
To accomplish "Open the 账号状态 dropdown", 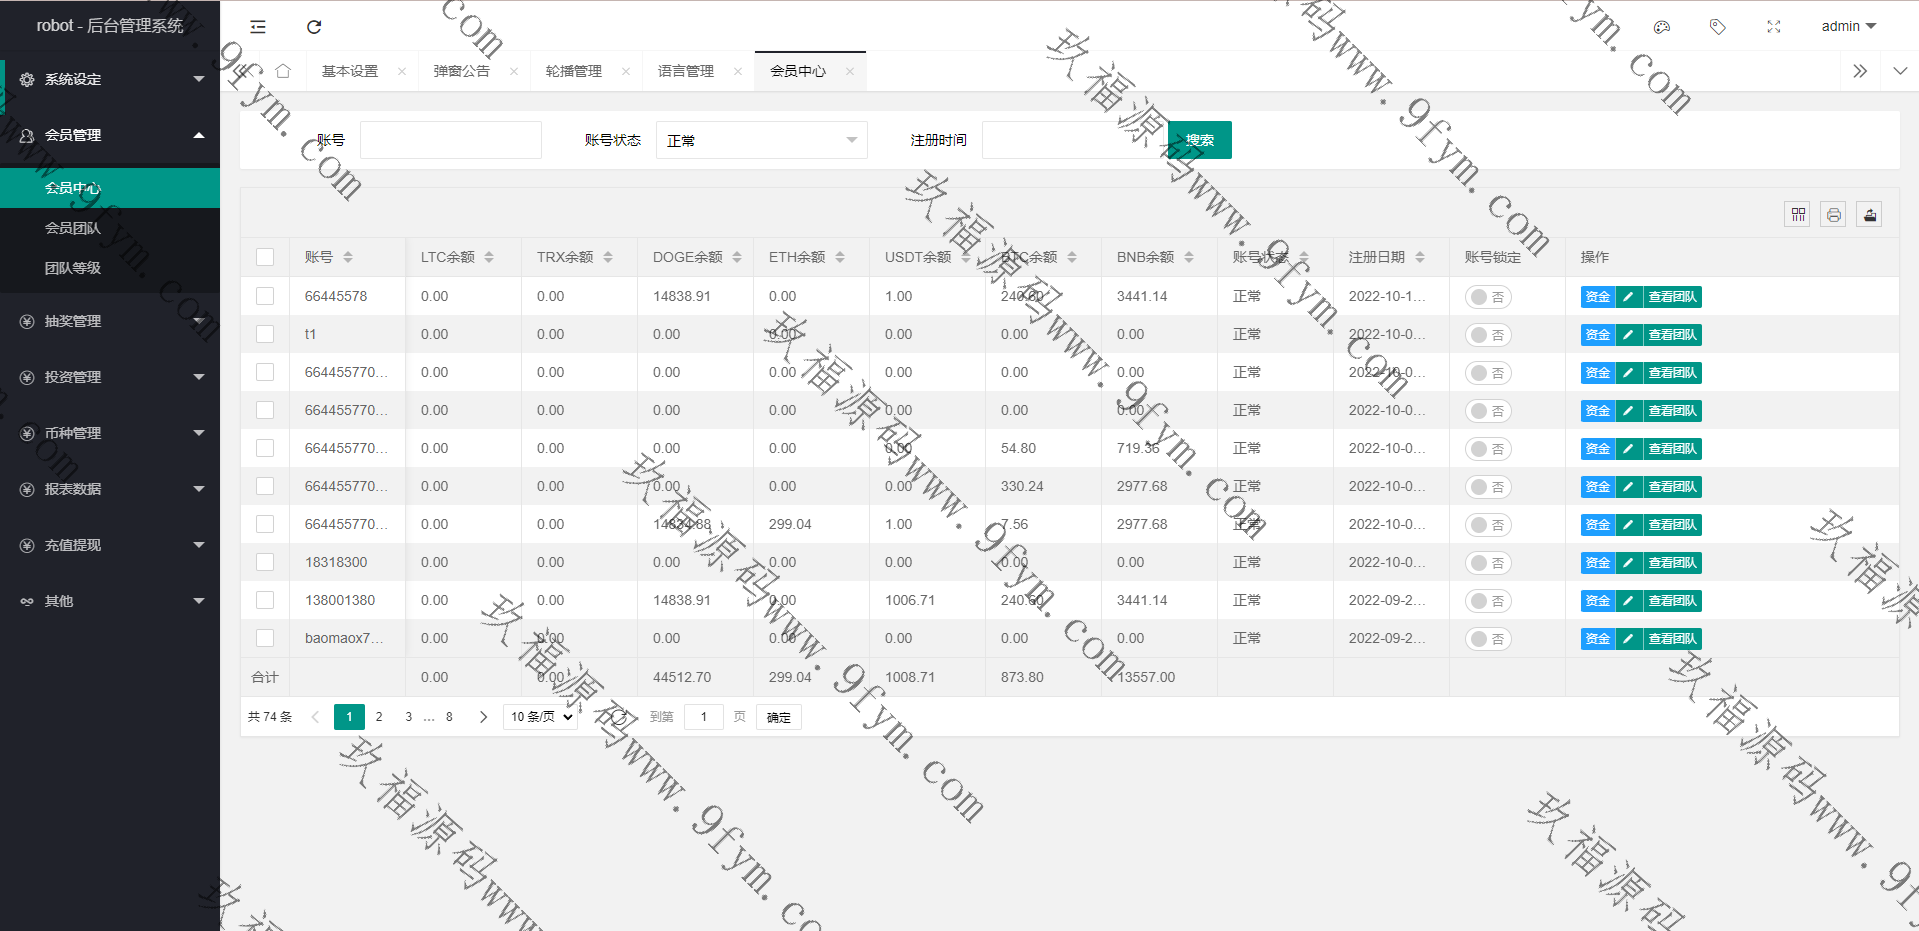I will pos(761,140).
